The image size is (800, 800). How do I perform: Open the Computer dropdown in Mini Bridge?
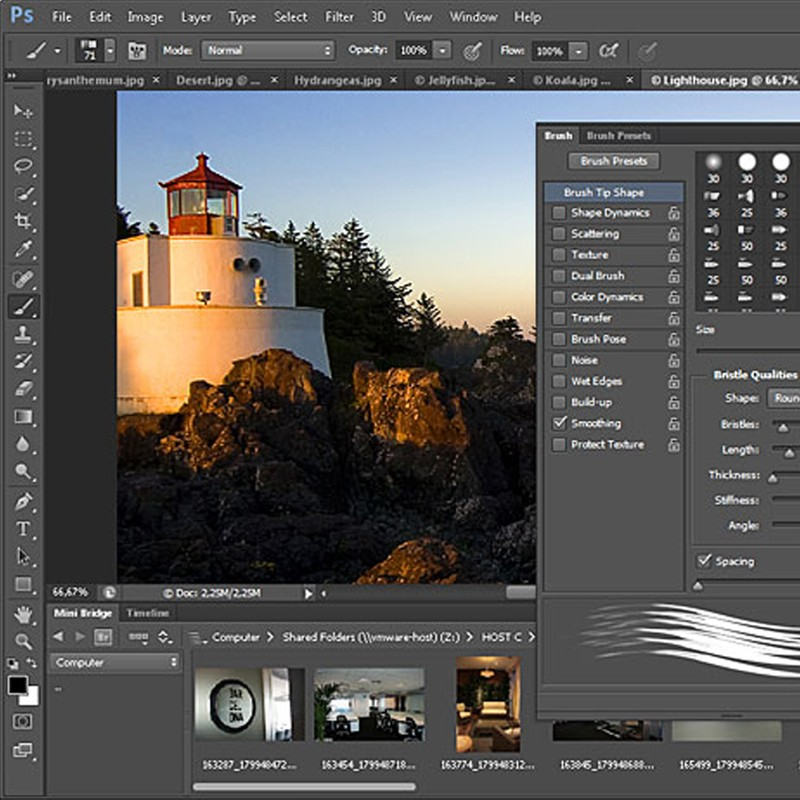[115, 662]
